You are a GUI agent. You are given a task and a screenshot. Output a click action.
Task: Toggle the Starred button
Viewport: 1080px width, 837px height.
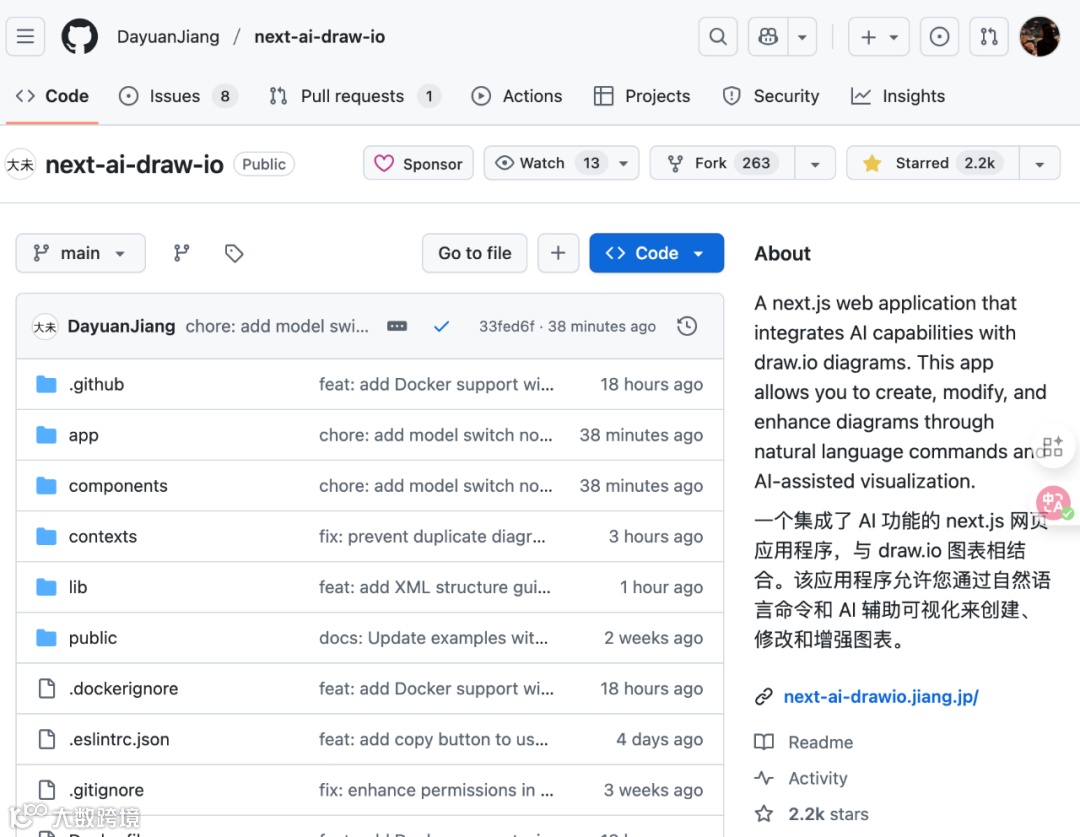[x=933, y=163]
